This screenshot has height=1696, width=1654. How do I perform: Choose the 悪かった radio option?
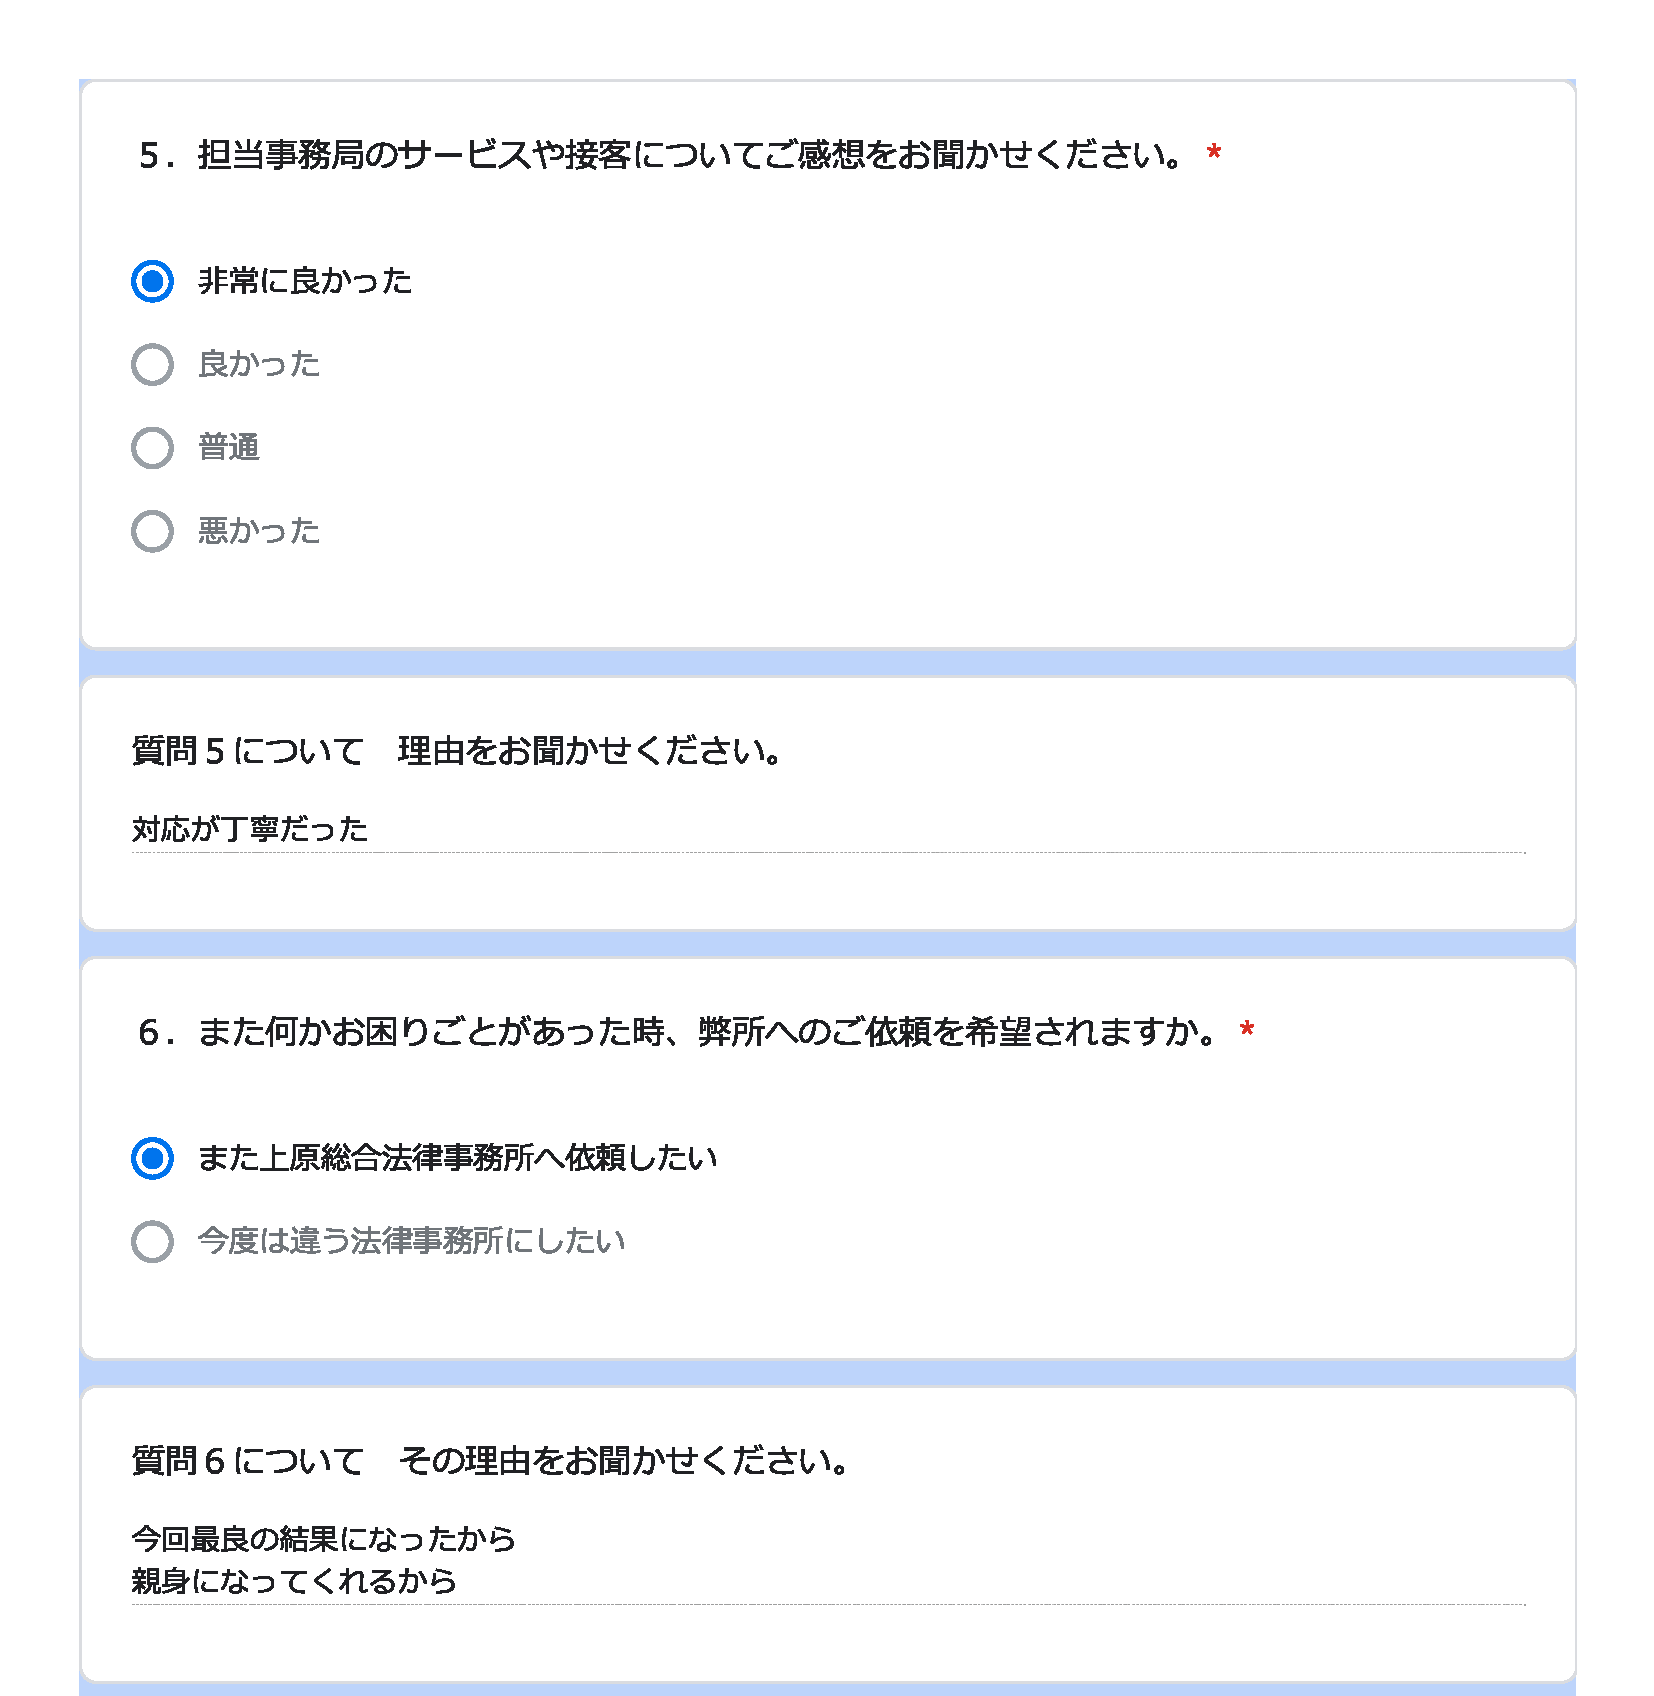pyautogui.click(x=152, y=531)
